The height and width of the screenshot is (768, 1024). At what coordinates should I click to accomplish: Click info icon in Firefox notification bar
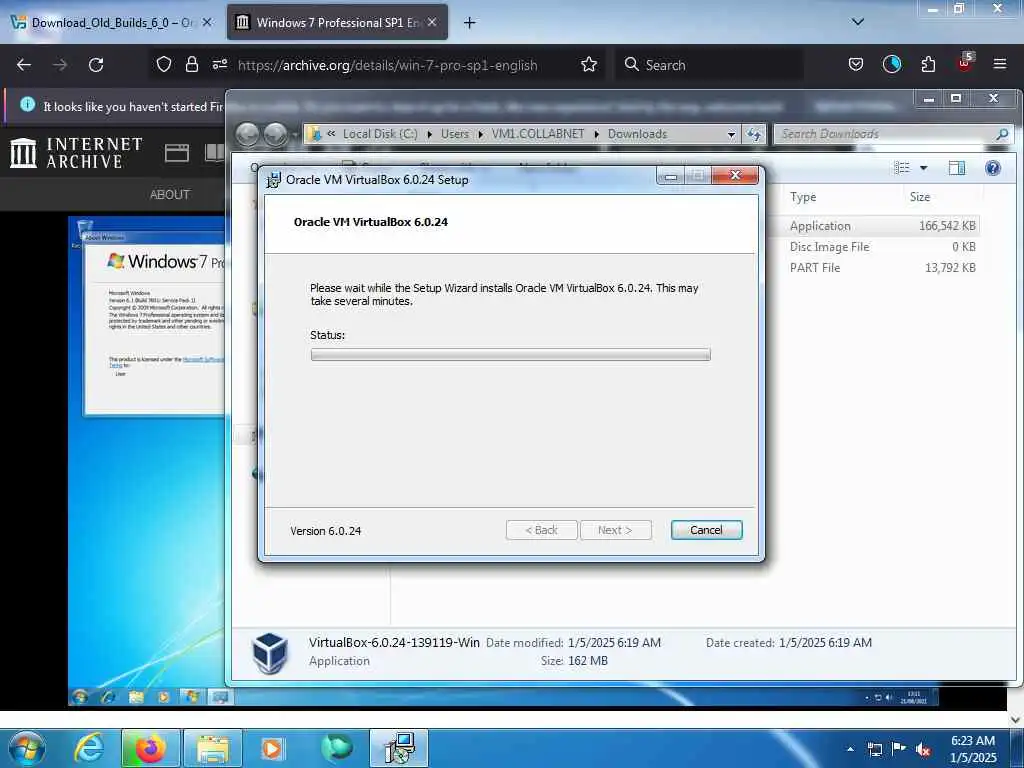click(27, 104)
